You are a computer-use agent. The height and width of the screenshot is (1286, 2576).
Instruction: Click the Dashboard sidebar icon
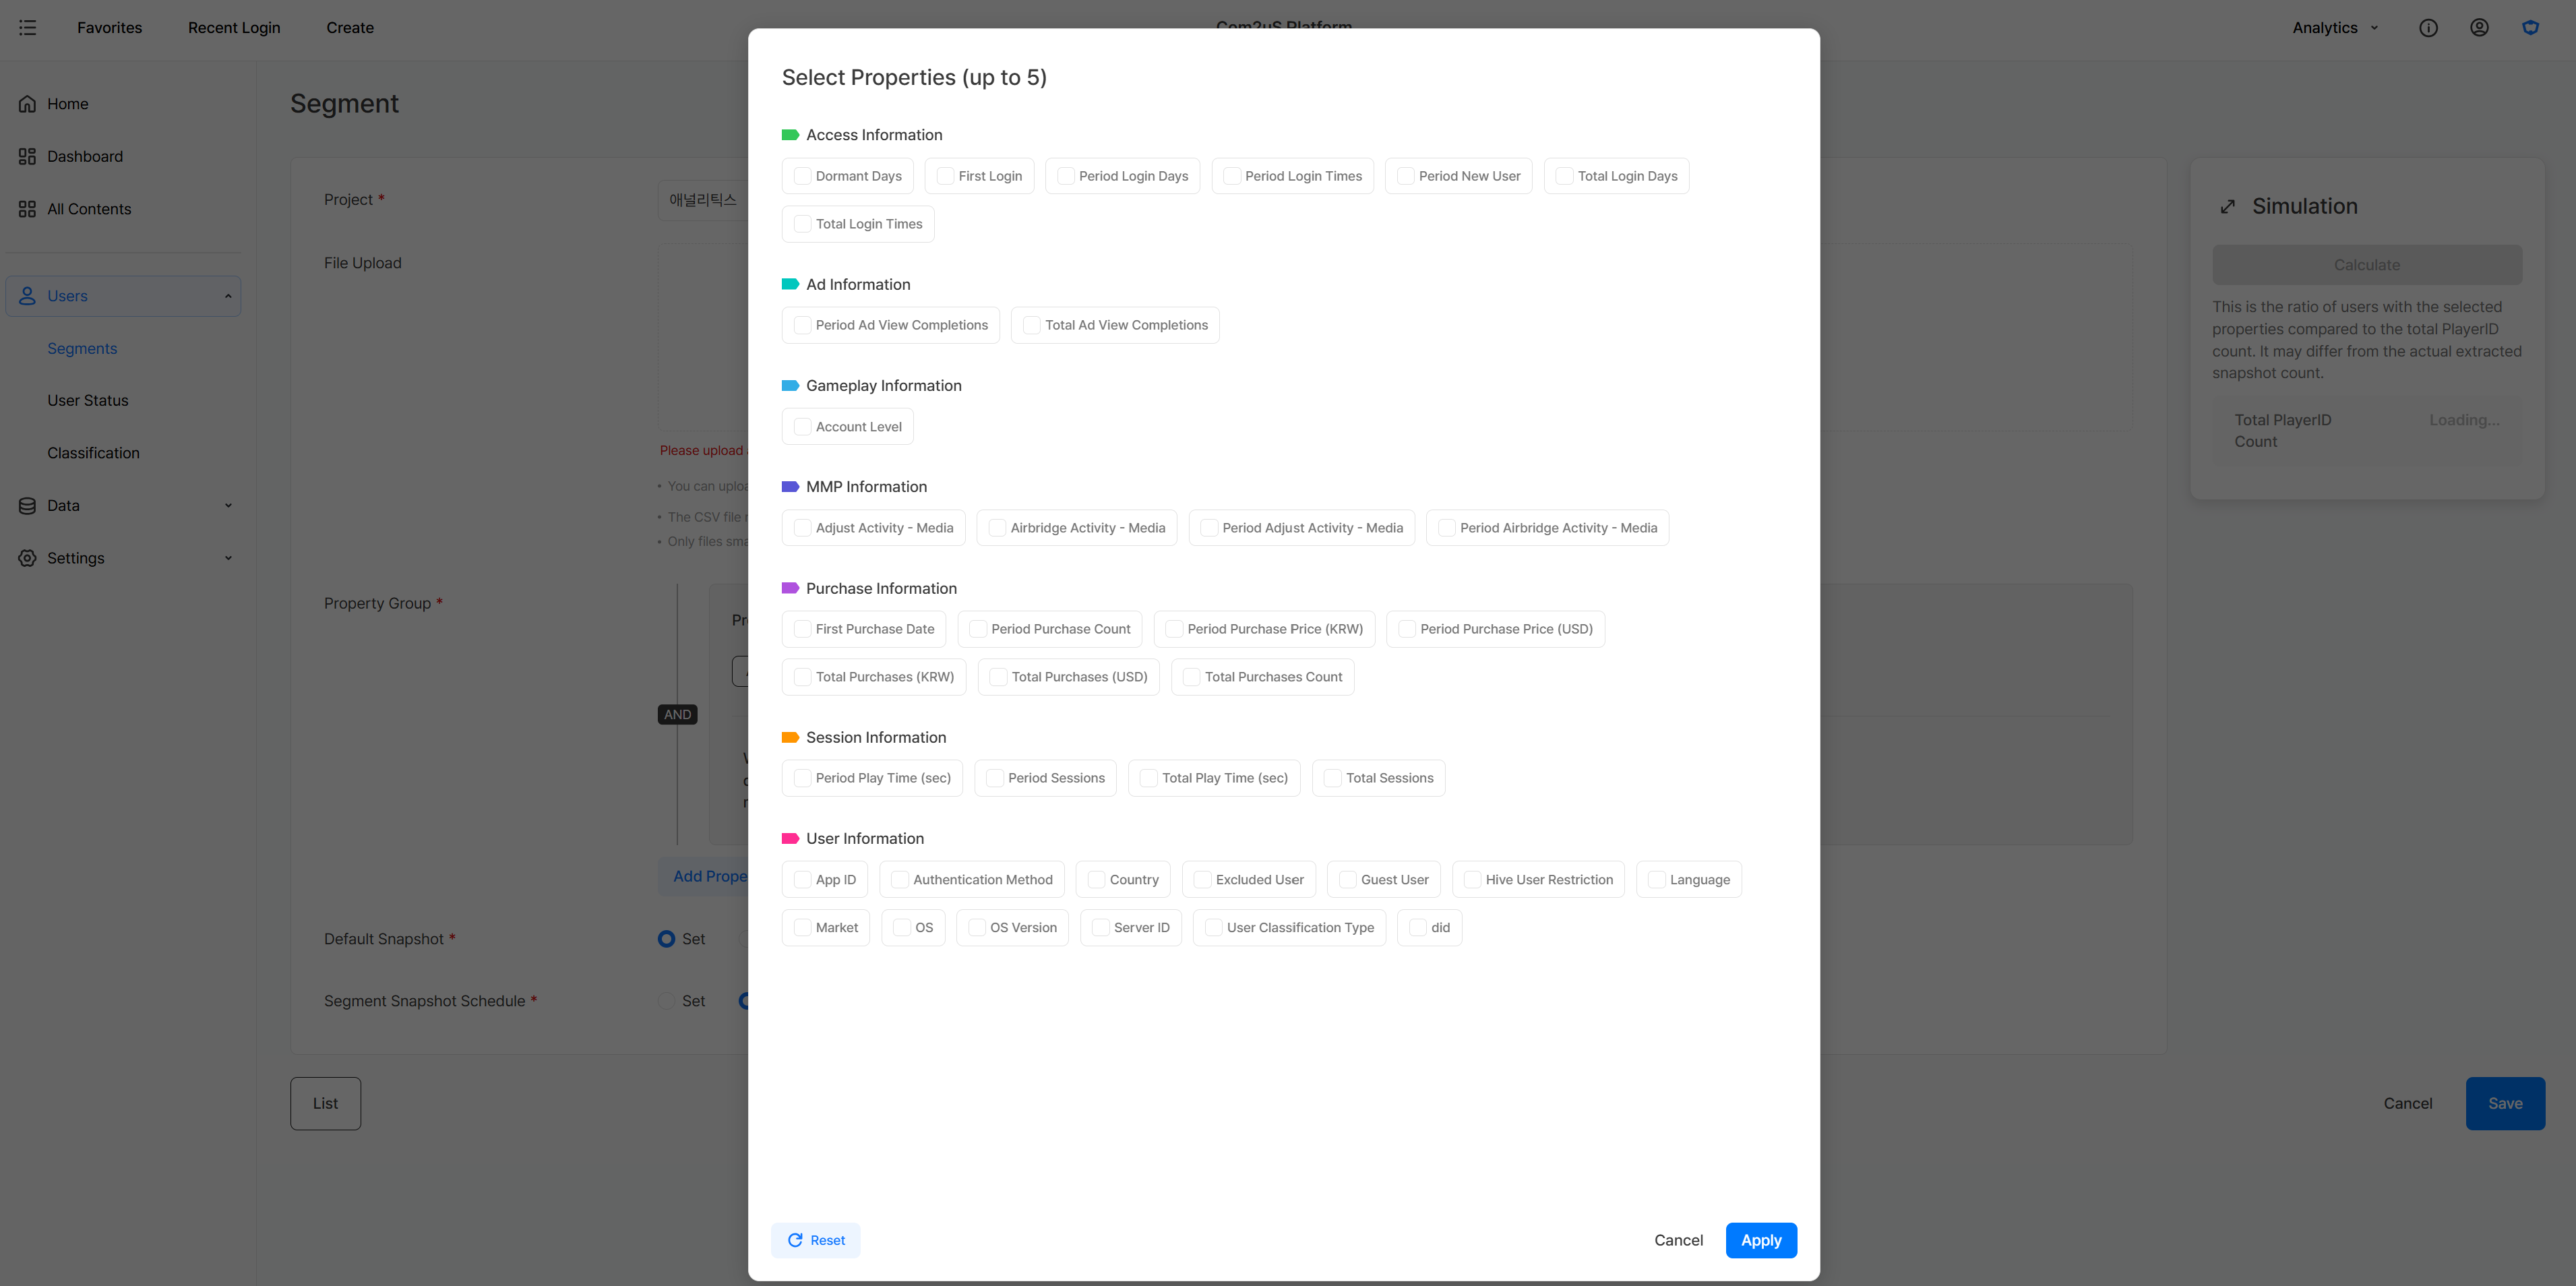[27, 156]
